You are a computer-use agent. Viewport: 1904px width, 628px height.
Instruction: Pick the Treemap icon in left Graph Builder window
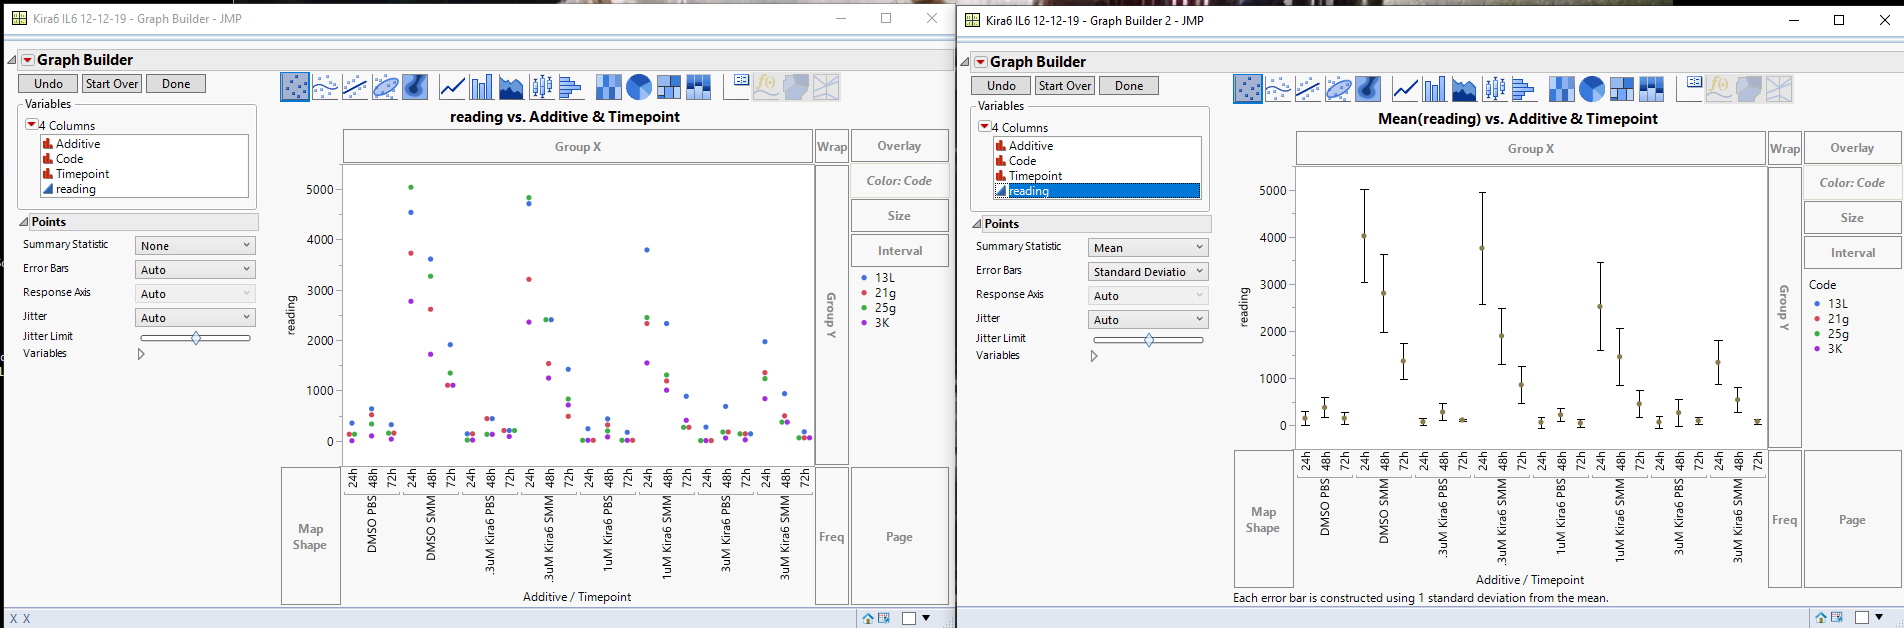(669, 88)
